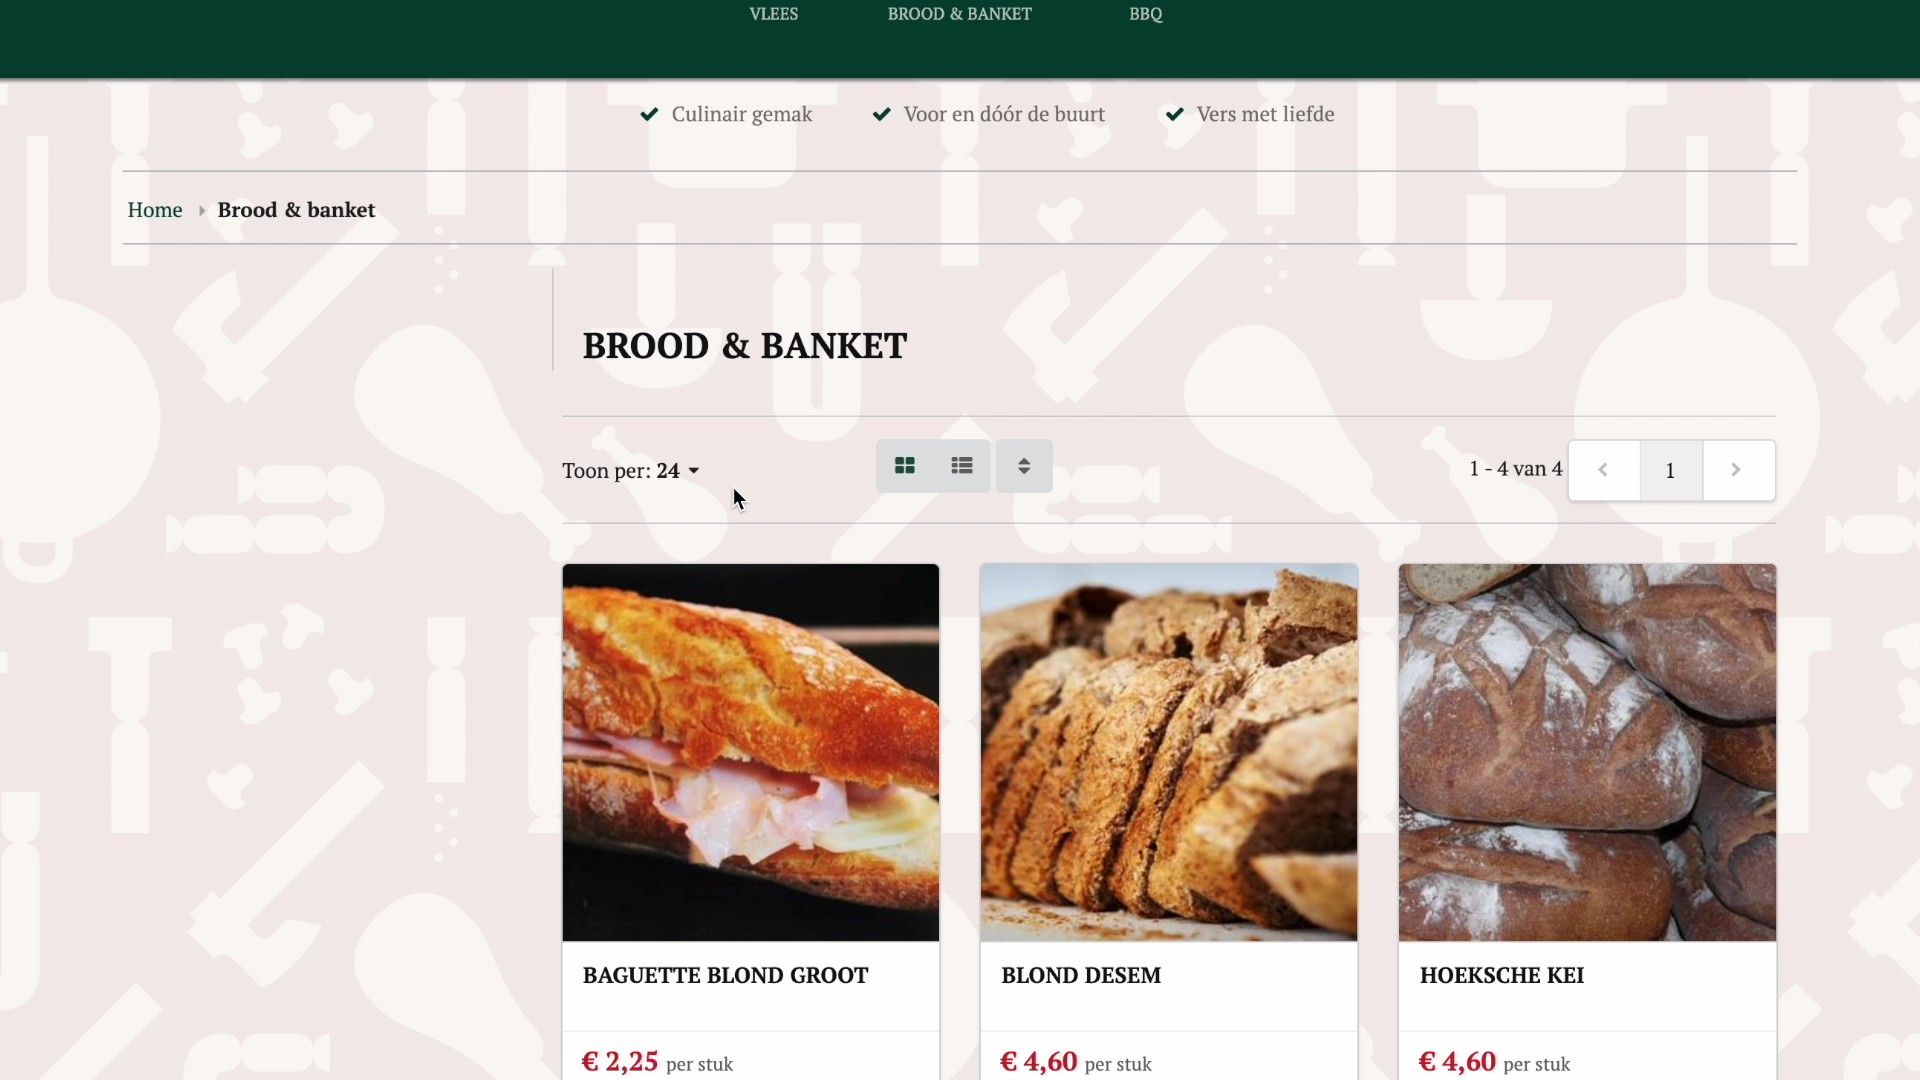The image size is (1920, 1080).
Task: Click the dropdown caret next to 24
Action: click(x=694, y=471)
